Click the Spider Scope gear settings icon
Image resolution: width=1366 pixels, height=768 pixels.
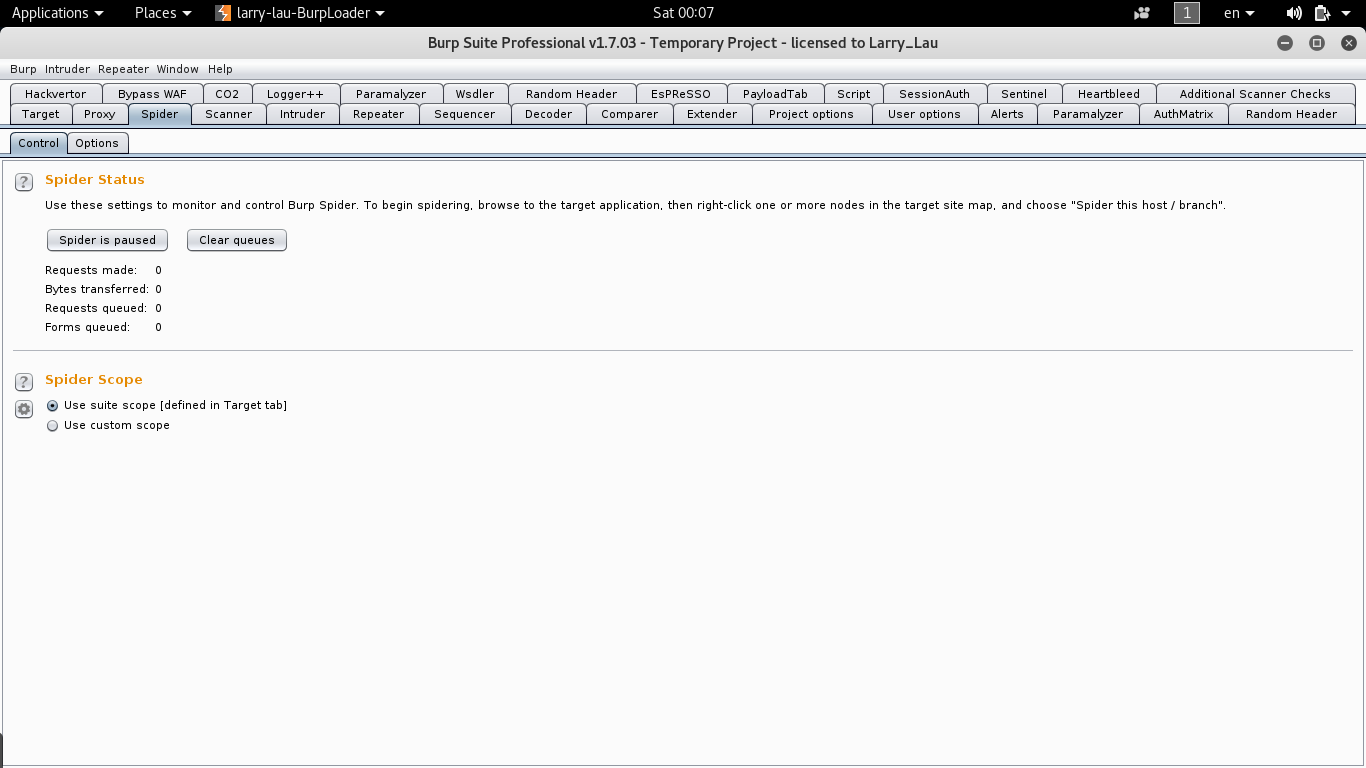tap(24, 409)
